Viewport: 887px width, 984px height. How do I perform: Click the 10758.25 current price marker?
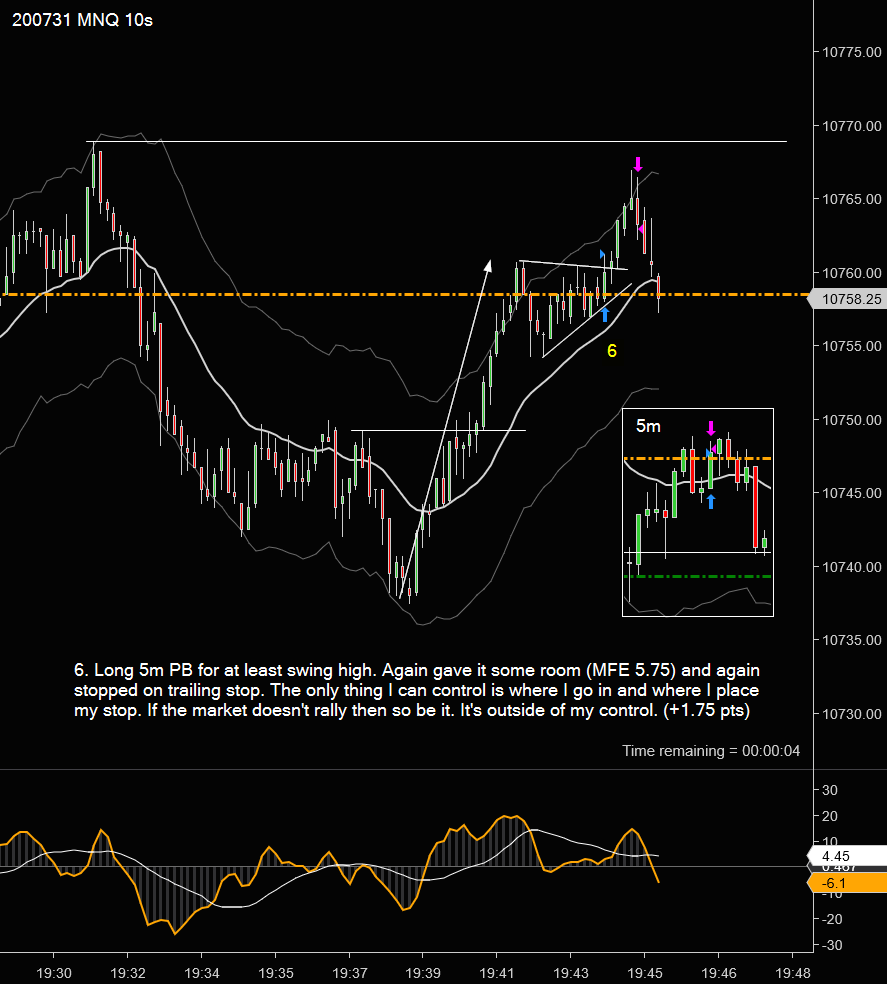(847, 299)
